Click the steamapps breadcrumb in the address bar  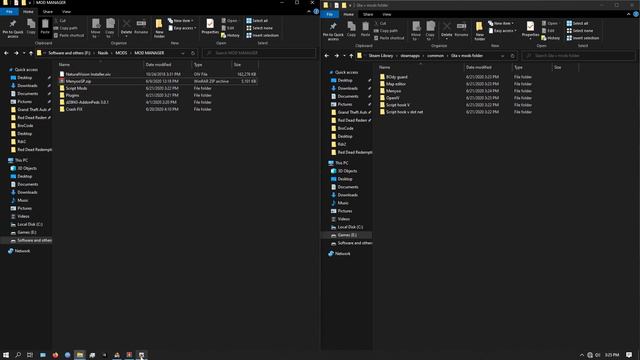(410, 56)
